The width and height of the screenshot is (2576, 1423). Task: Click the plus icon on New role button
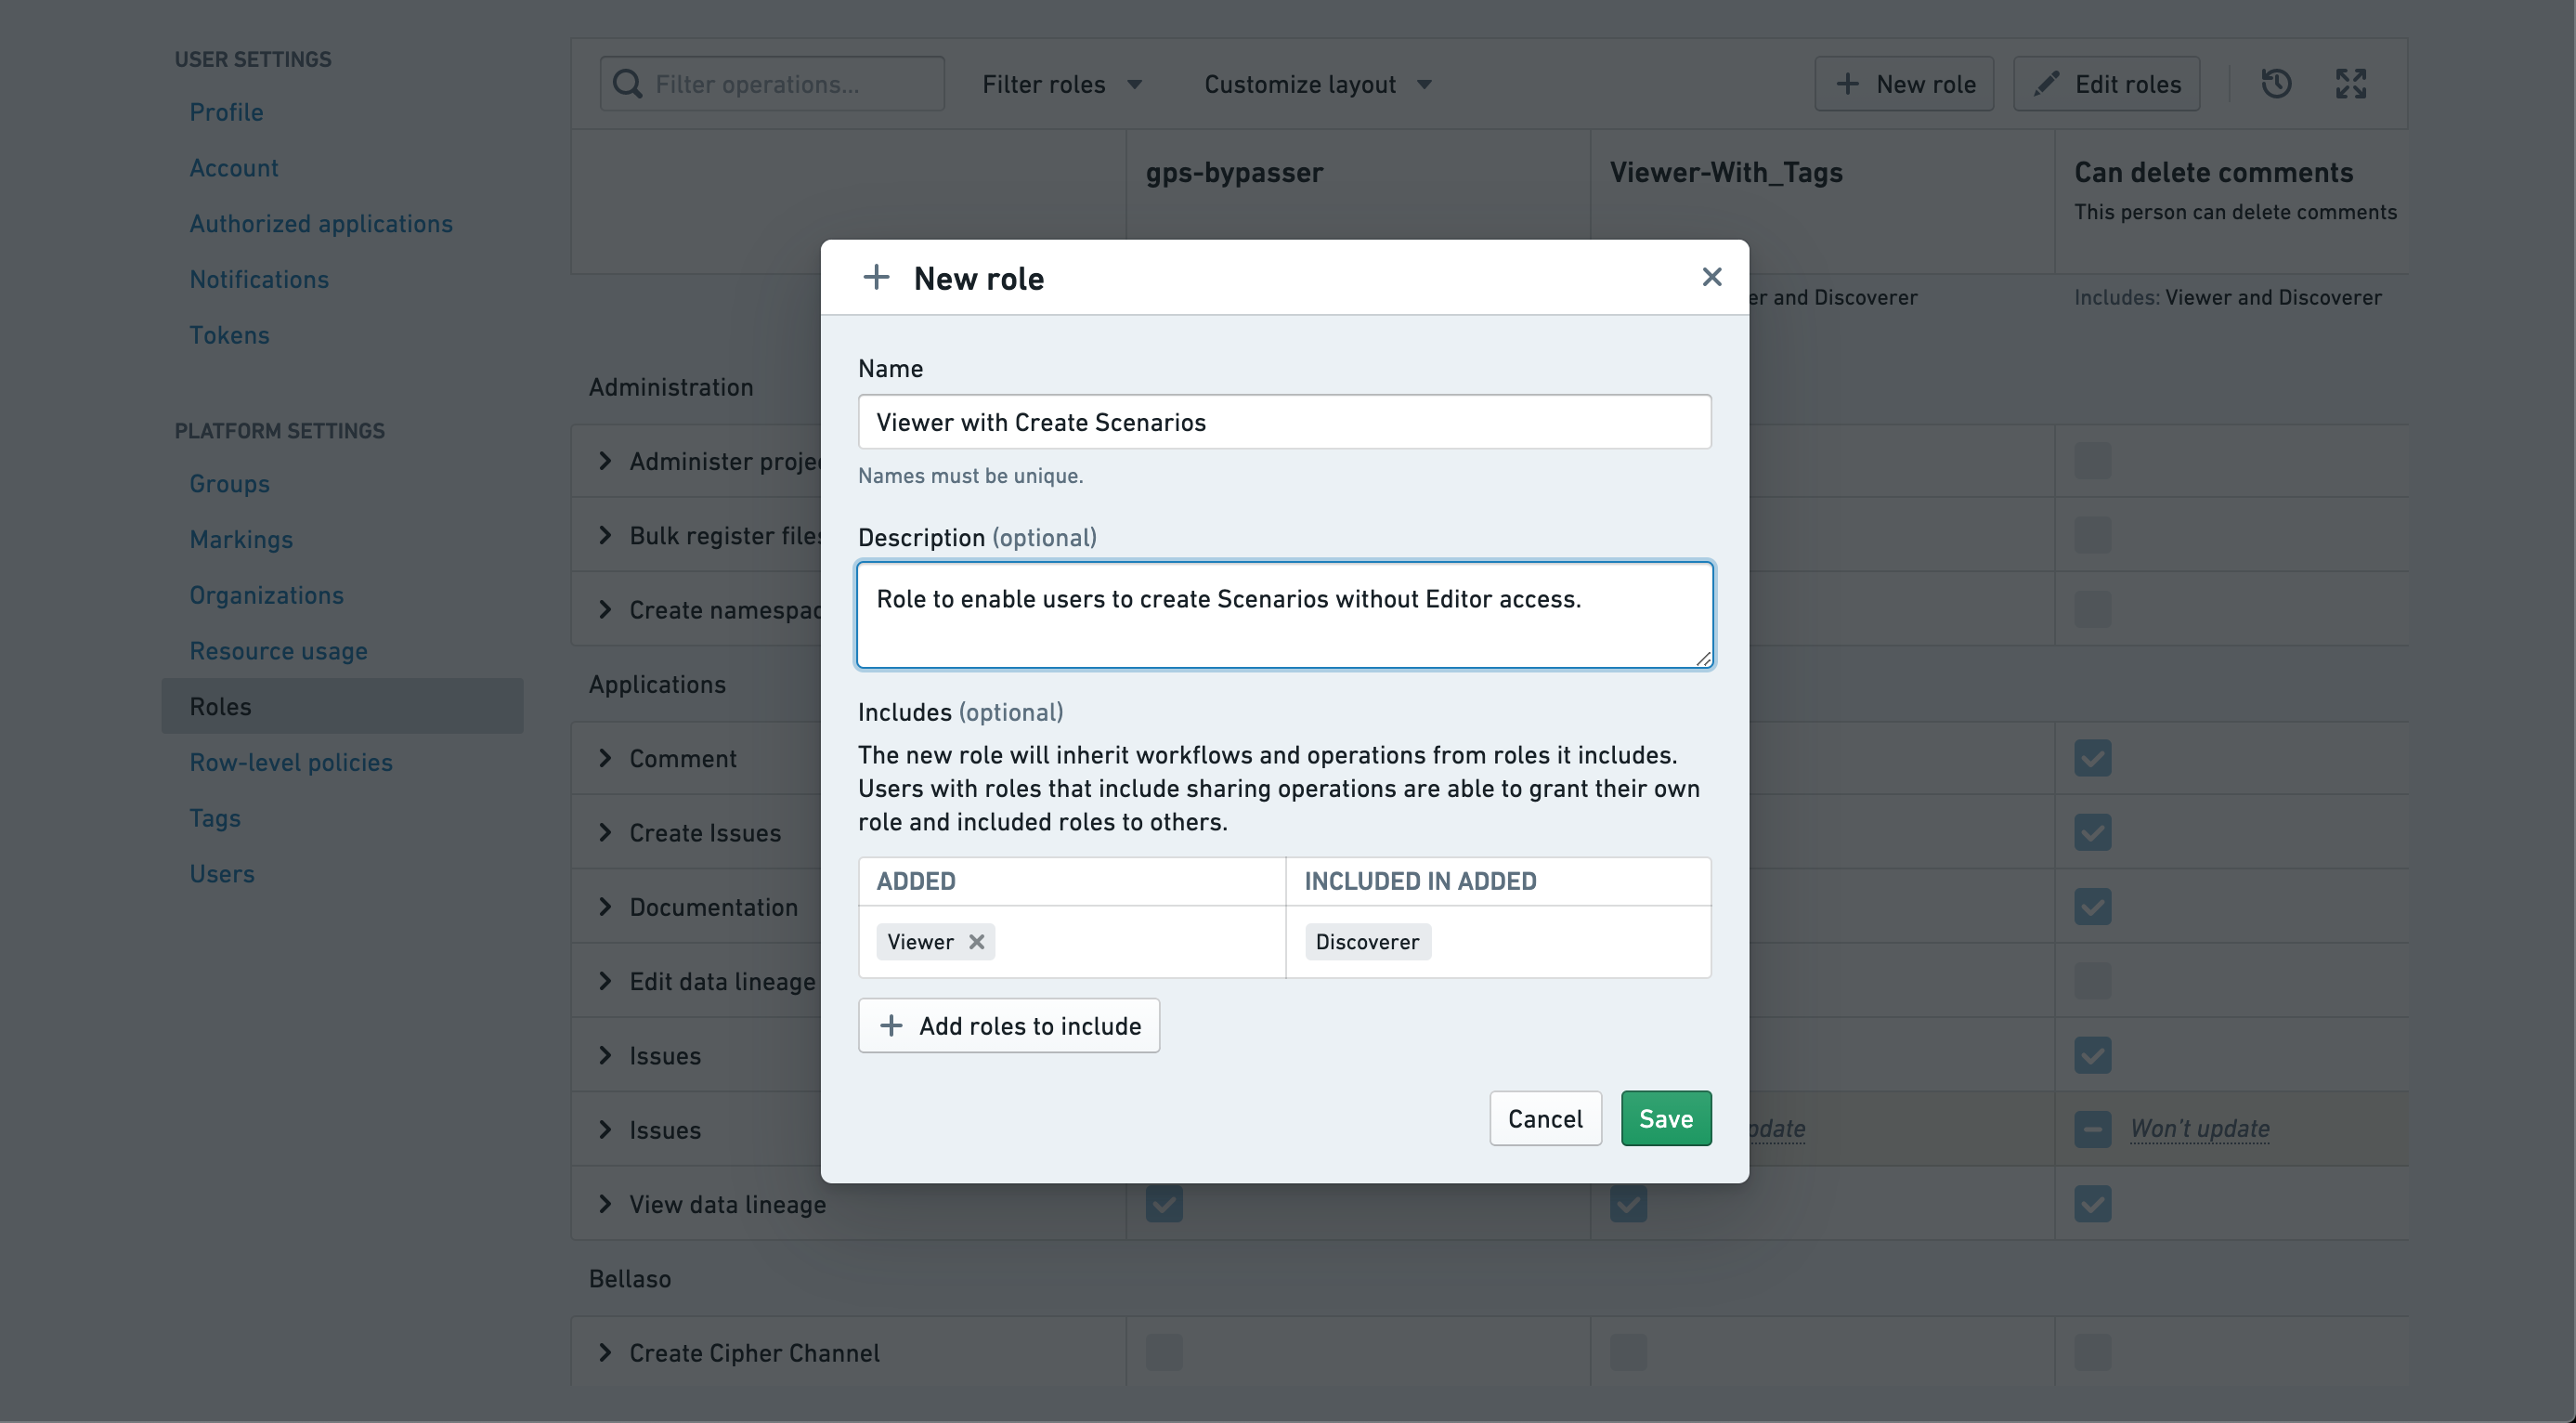click(1847, 84)
